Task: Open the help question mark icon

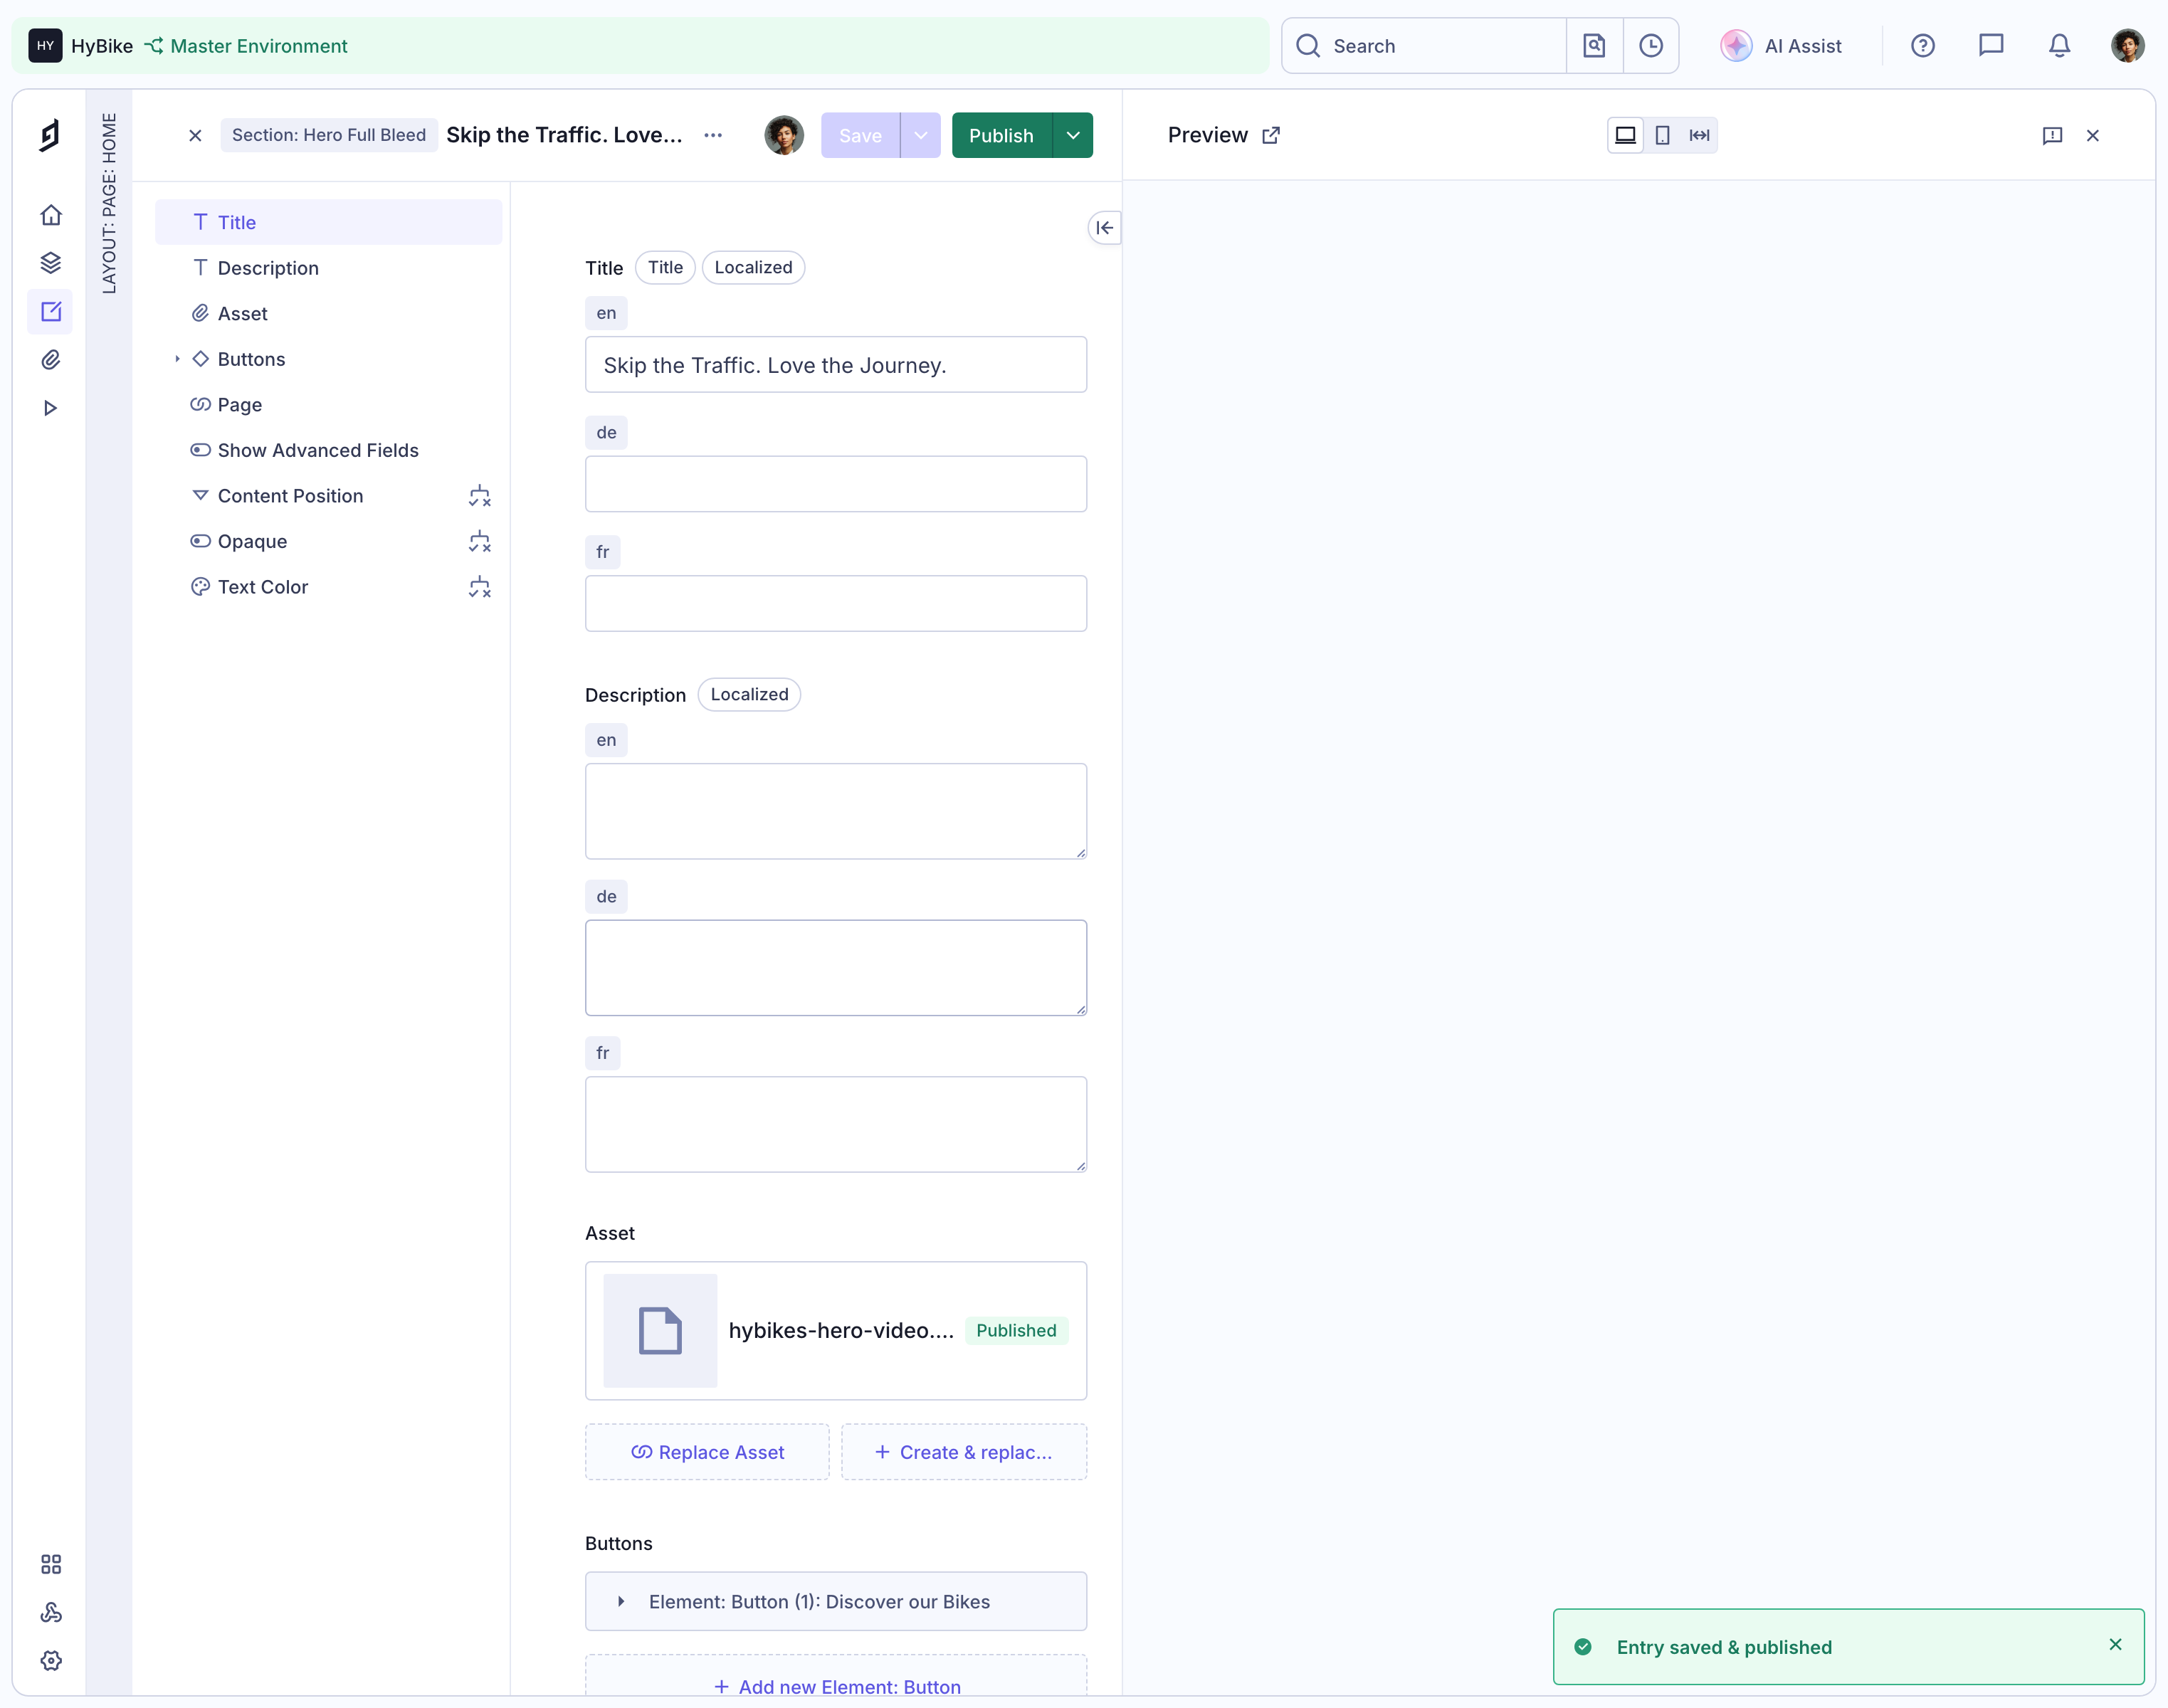Action: 1923,46
